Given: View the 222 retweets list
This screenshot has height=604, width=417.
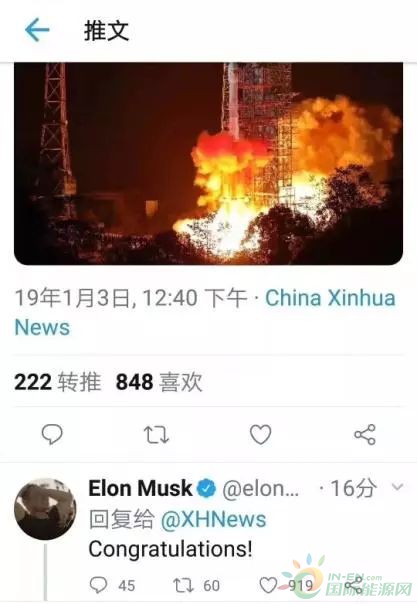Looking at the screenshot, I should (57, 382).
